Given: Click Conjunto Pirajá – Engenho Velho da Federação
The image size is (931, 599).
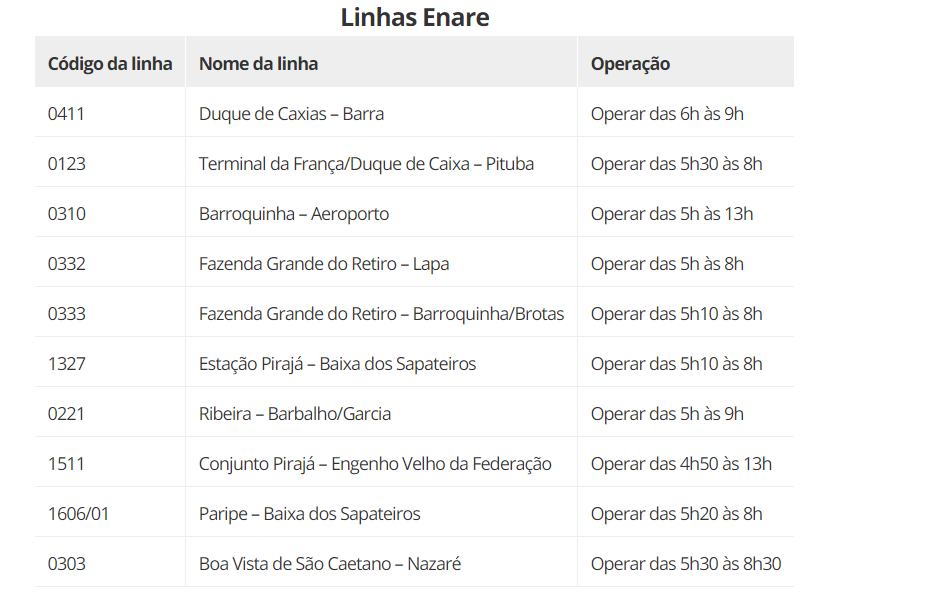Looking at the screenshot, I should pos(375,464).
